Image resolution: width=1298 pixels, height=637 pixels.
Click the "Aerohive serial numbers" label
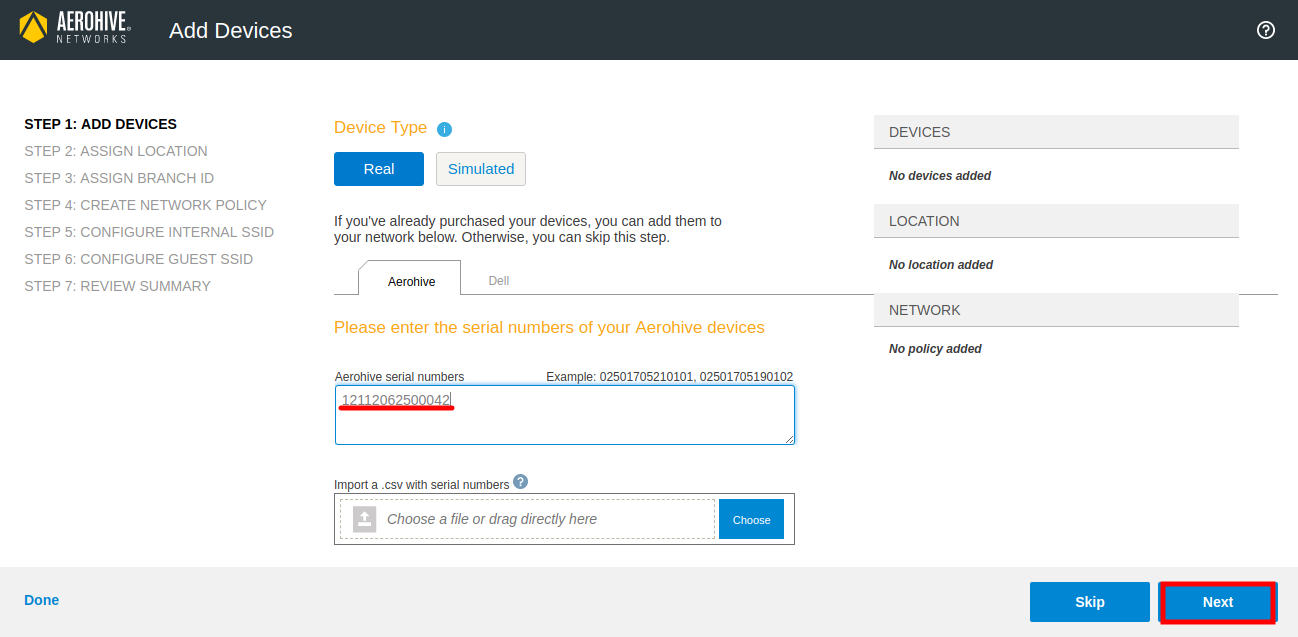point(400,377)
